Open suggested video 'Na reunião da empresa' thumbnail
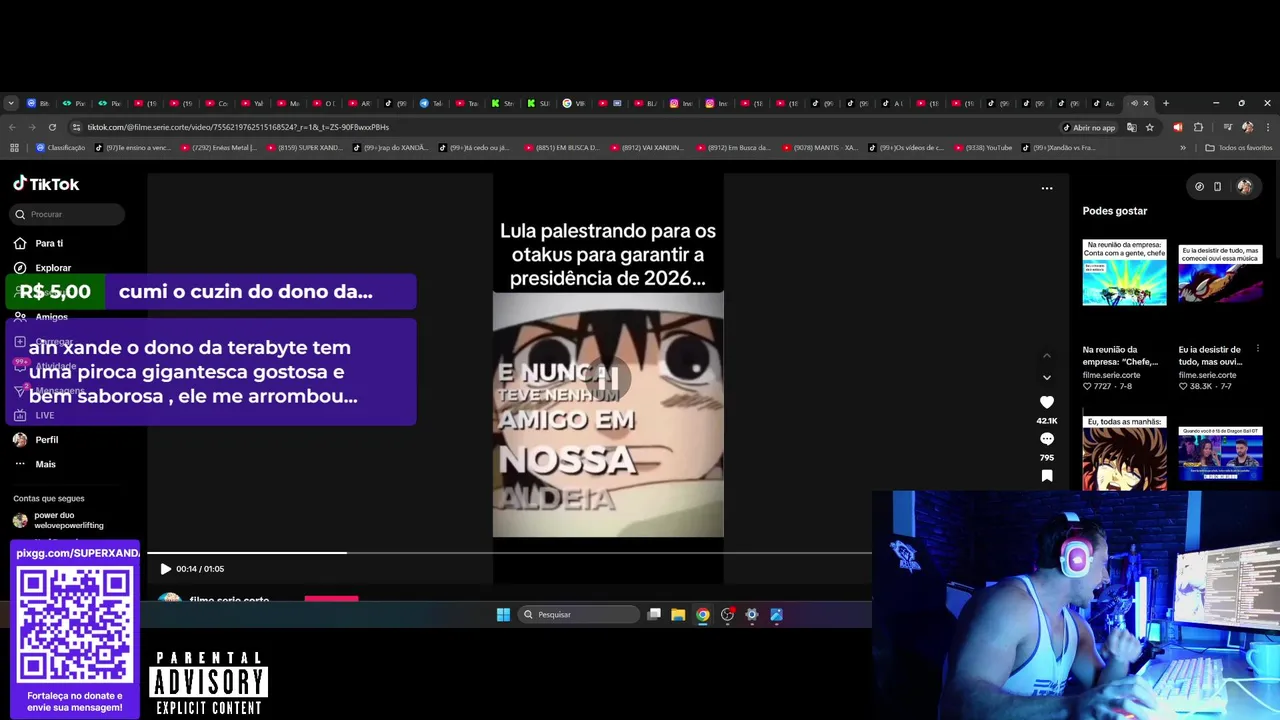The height and width of the screenshot is (720, 1280). pos(1124,272)
